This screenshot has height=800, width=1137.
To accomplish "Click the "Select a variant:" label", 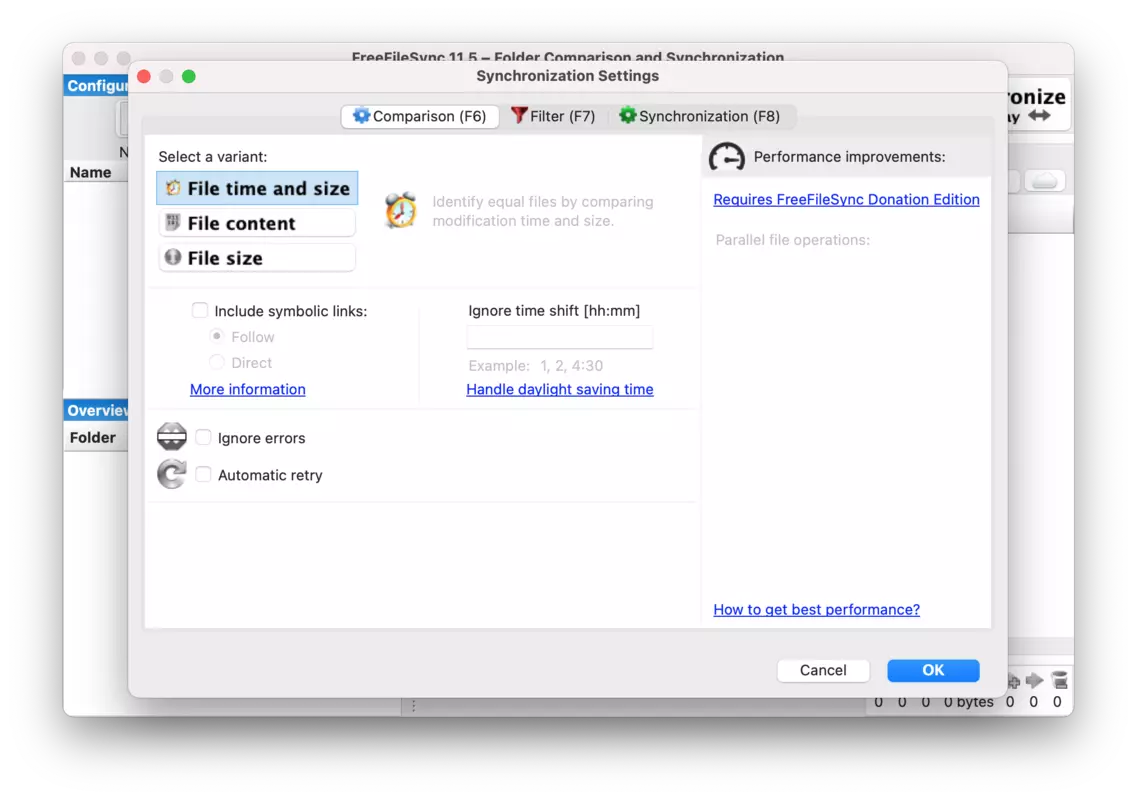I will pos(212,157).
